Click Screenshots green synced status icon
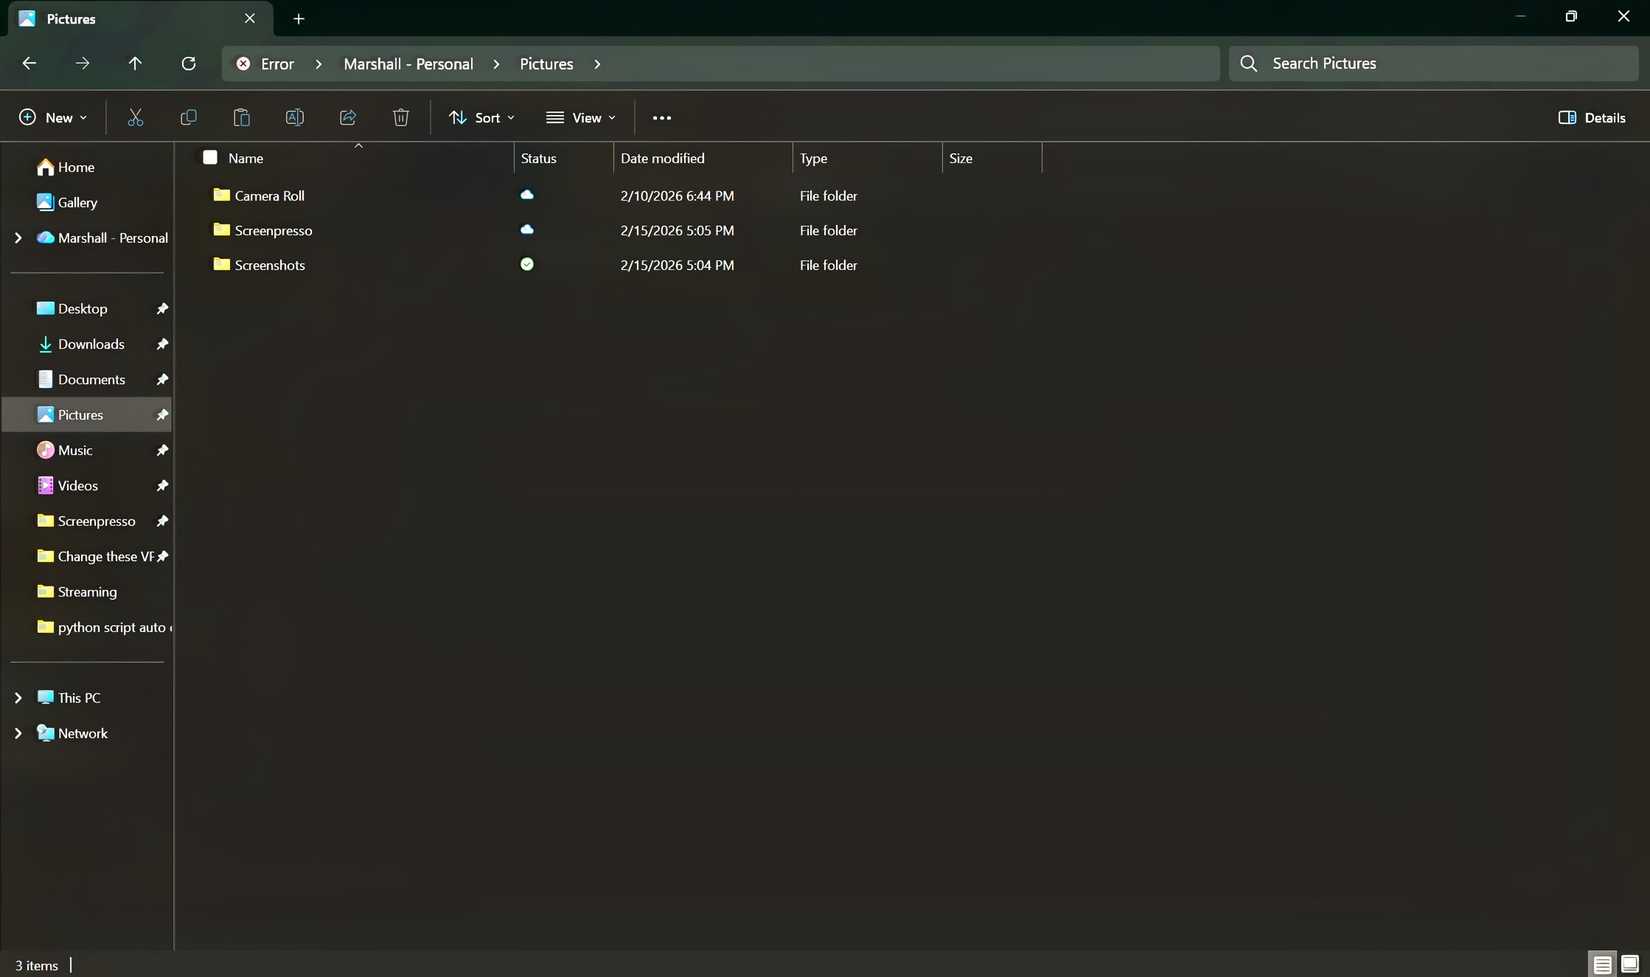The height and width of the screenshot is (977, 1650). coord(527,264)
